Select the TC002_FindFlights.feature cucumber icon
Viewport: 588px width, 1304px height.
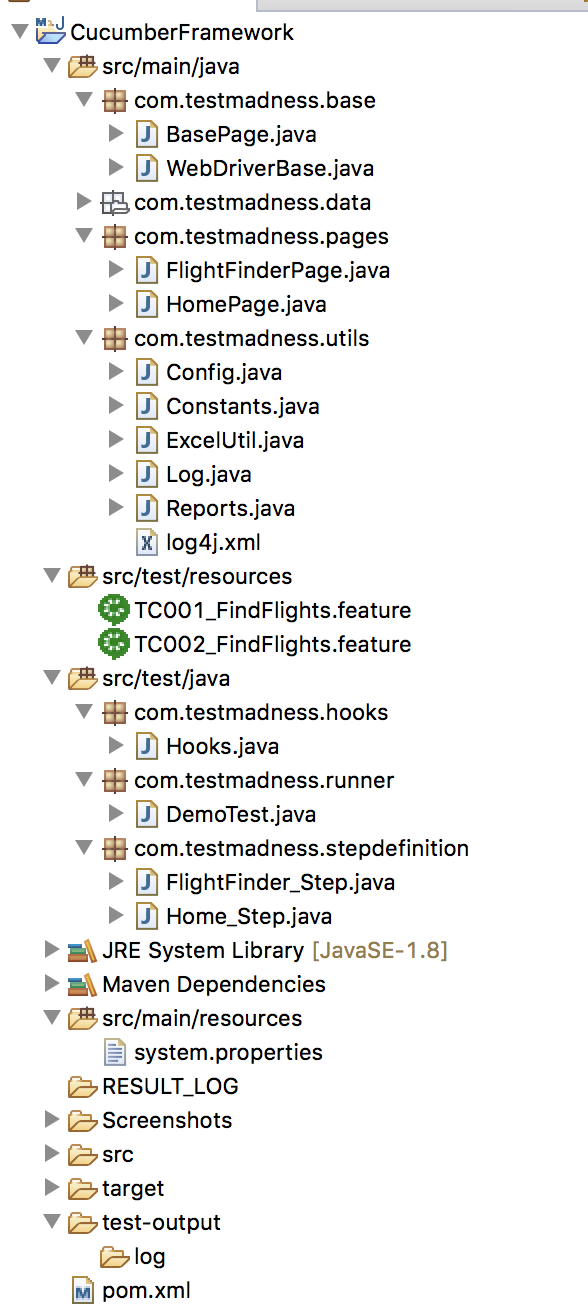(x=114, y=644)
